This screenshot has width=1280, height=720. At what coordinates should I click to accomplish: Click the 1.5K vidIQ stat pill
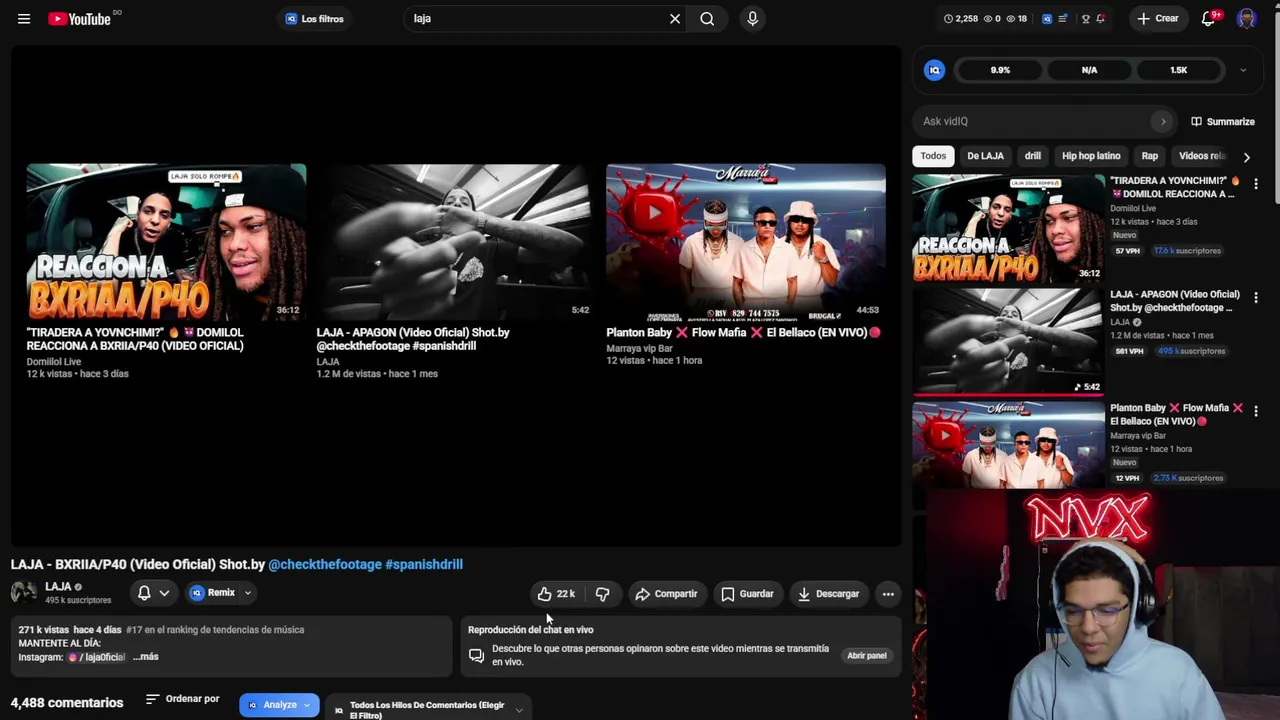tap(1179, 70)
